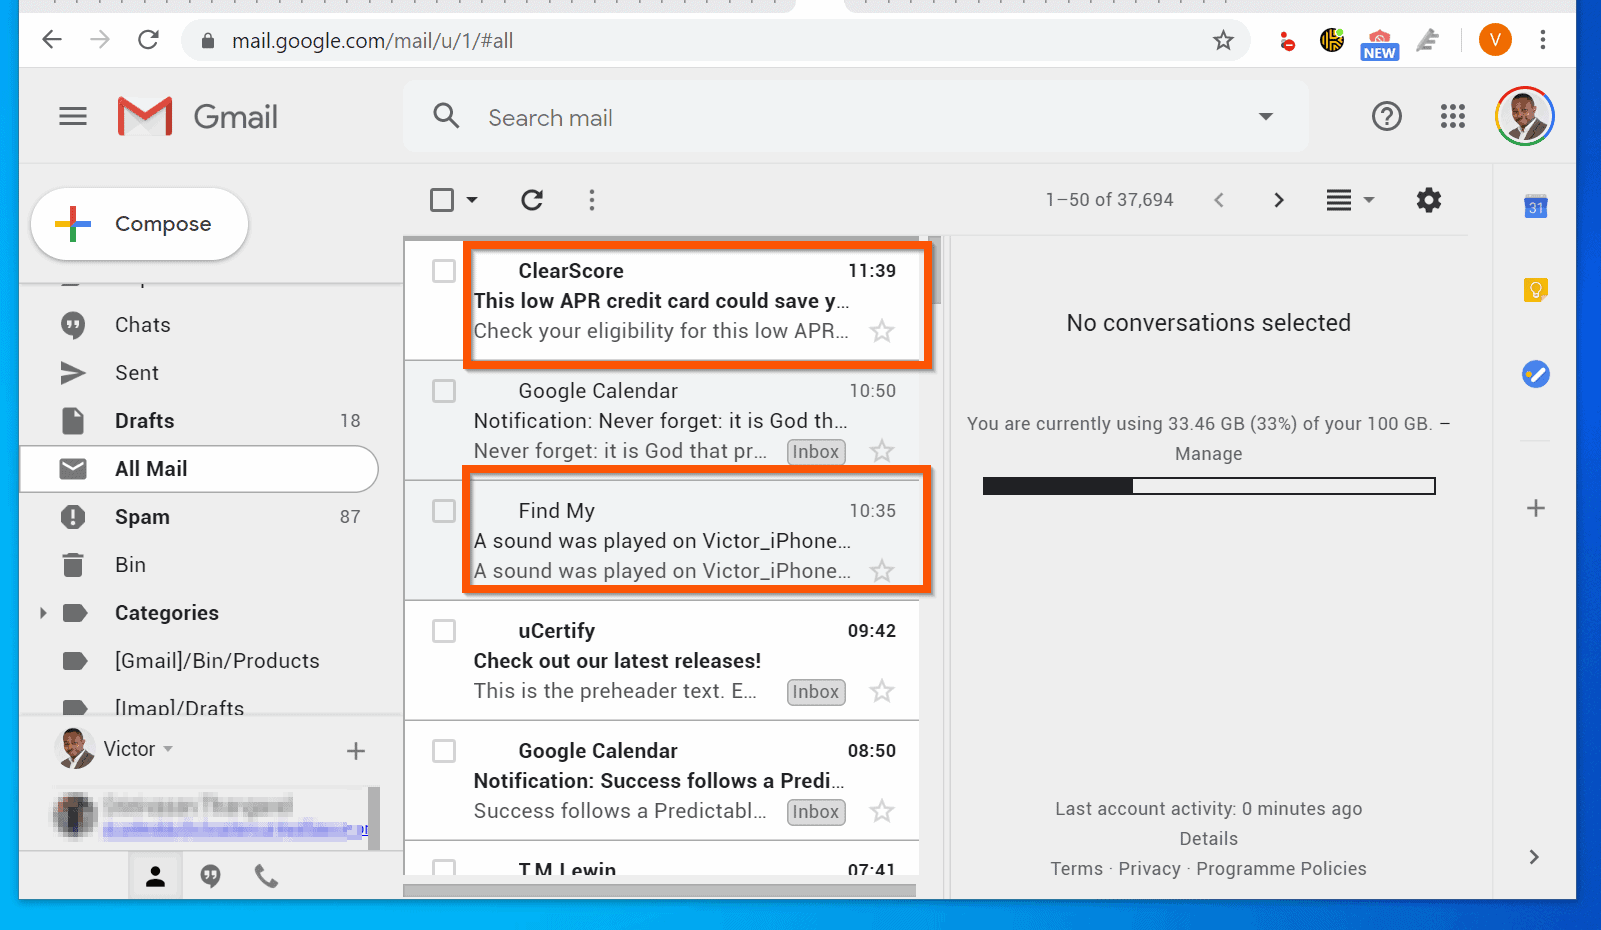Open the More options three-dot menu
Viewport: 1601px width, 930px height.
click(x=592, y=200)
